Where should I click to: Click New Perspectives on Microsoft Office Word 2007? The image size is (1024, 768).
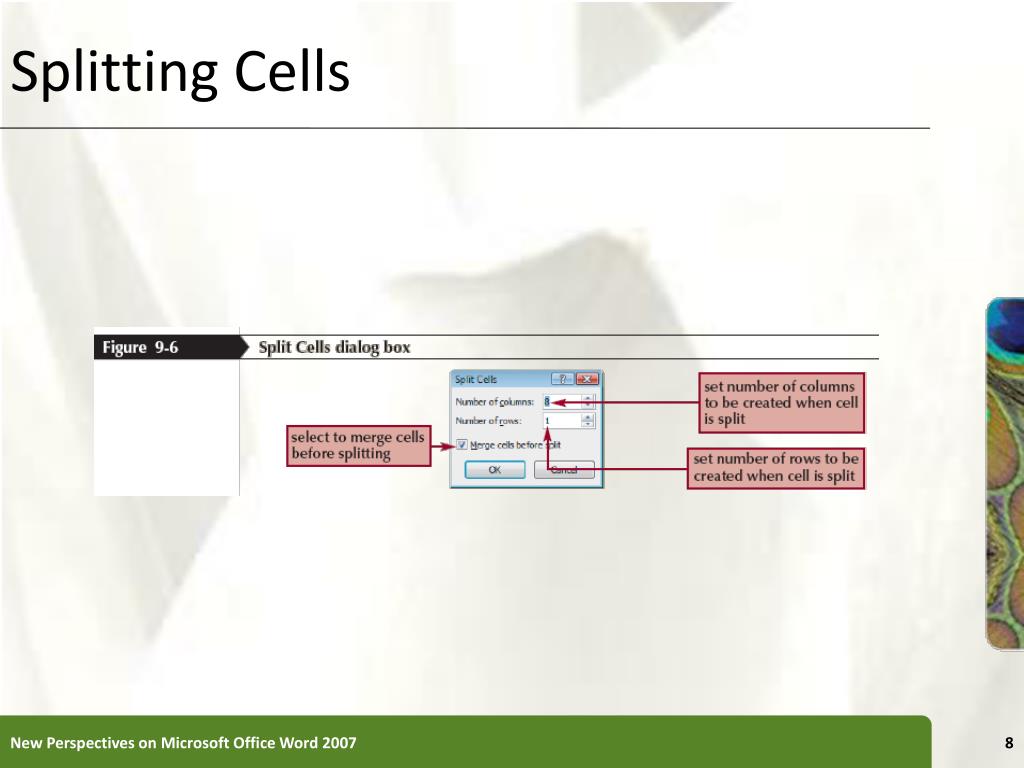point(184,743)
